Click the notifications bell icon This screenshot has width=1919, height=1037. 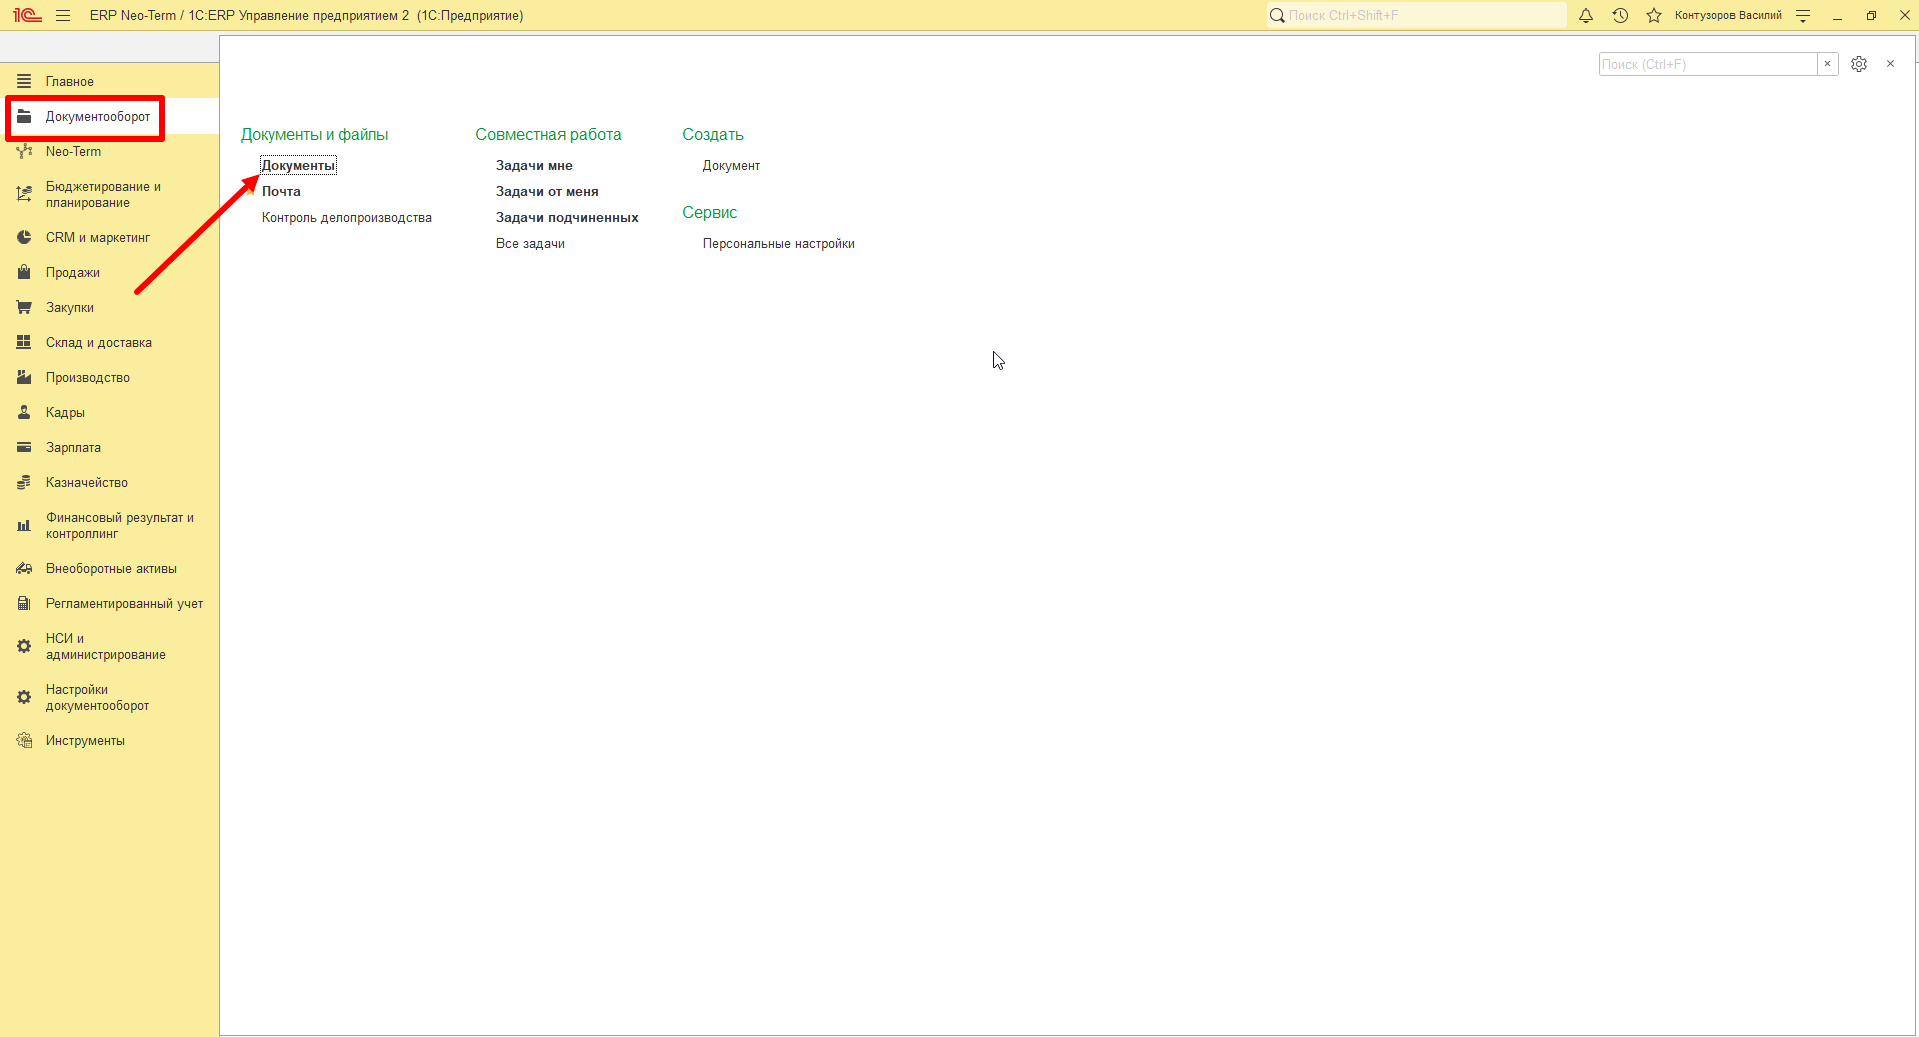click(x=1586, y=15)
